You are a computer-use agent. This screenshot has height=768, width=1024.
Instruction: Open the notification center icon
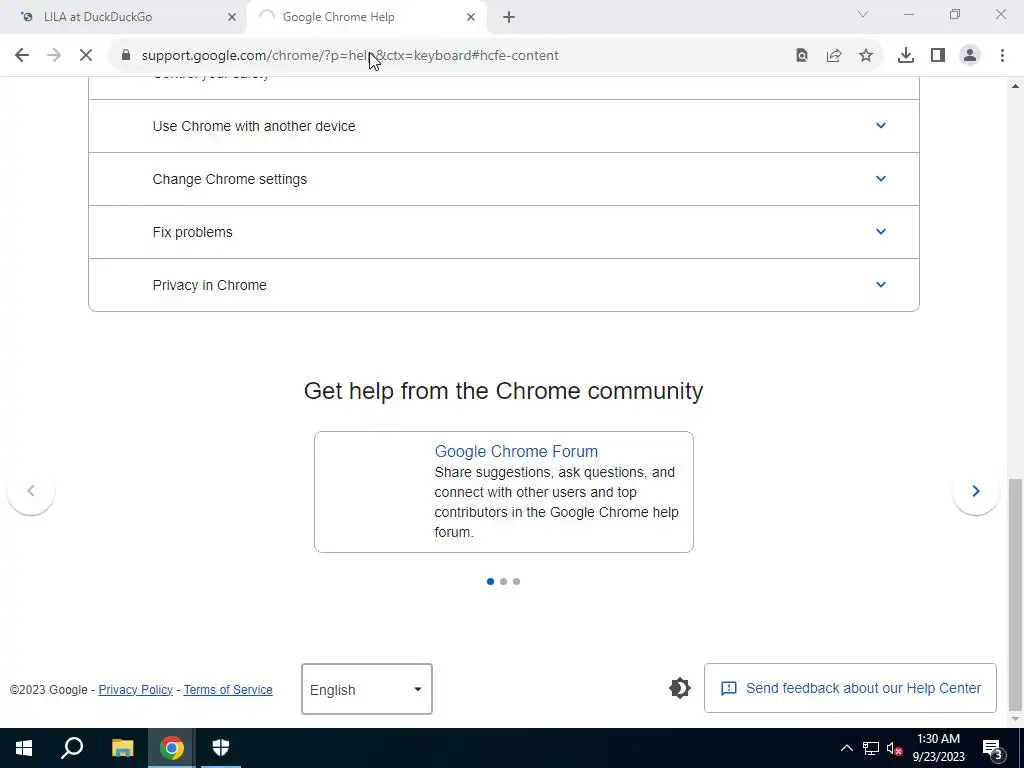993,750
